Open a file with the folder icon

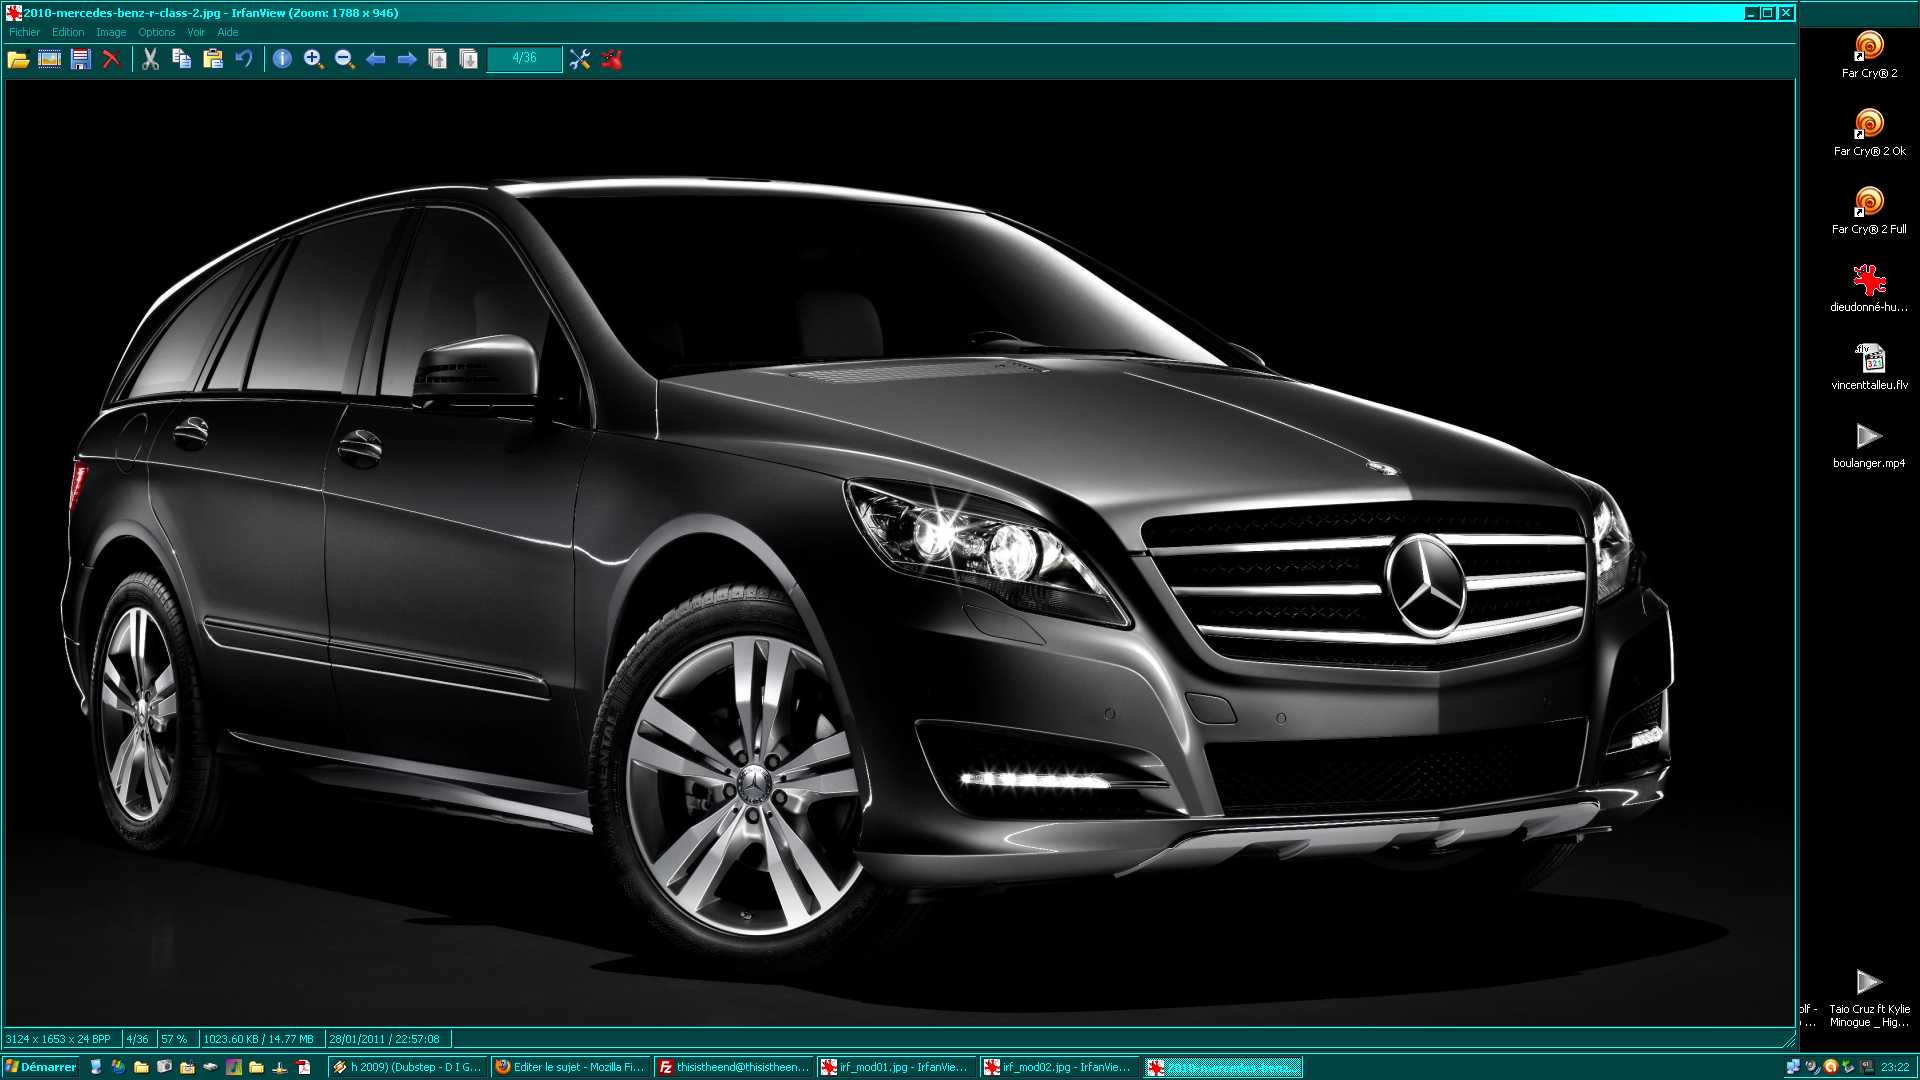click(18, 59)
